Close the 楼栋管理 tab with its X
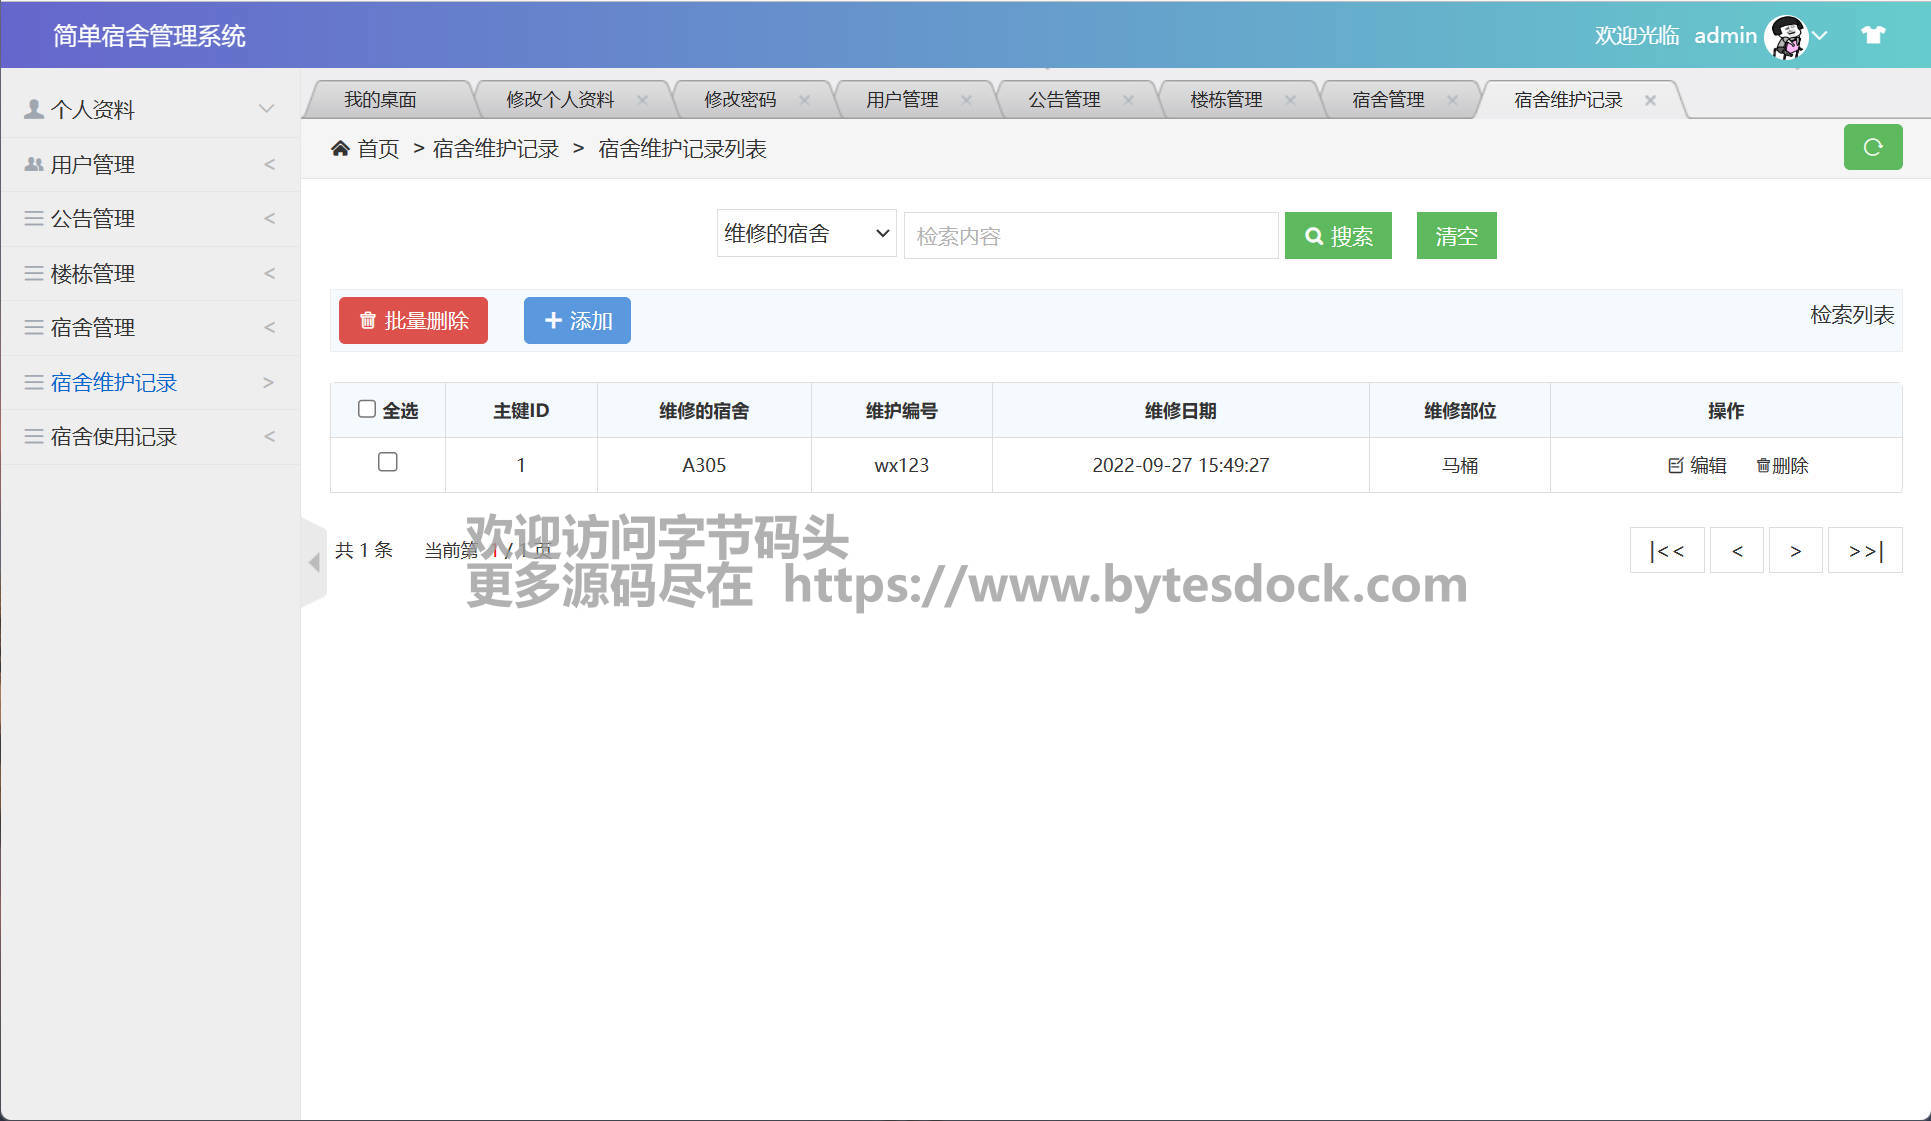Viewport: 1931px width, 1121px height. pyautogui.click(x=1290, y=100)
